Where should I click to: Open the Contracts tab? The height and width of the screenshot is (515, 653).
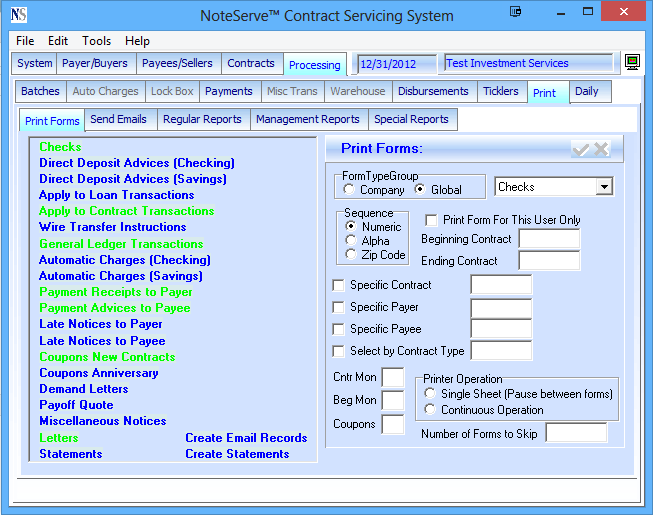(x=251, y=63)
